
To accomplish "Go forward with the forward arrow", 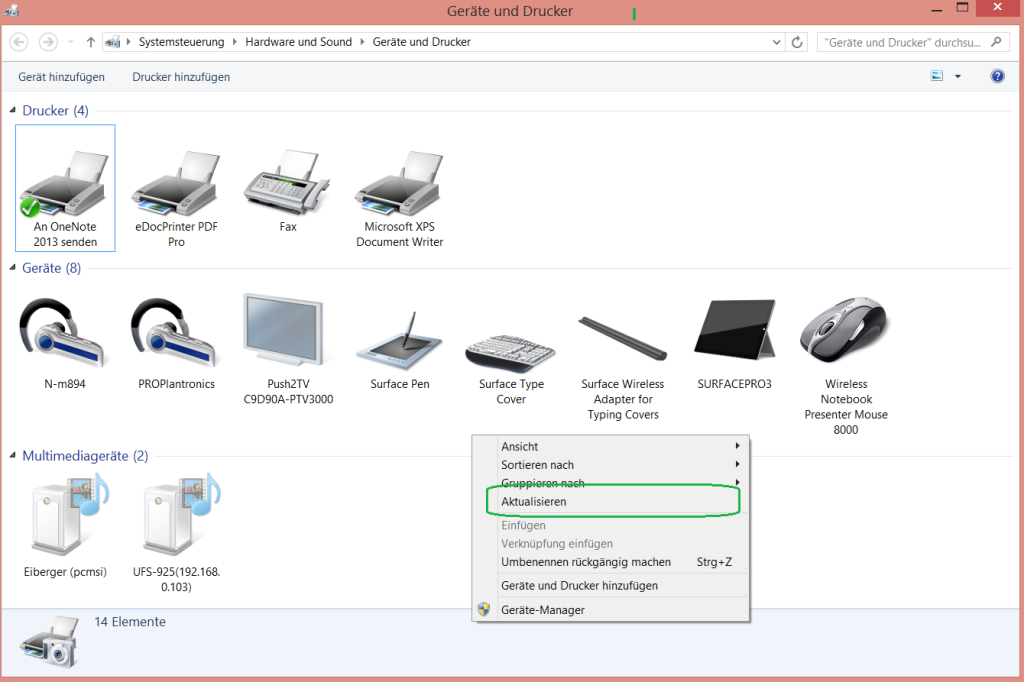I will click(x=48, y=42).
